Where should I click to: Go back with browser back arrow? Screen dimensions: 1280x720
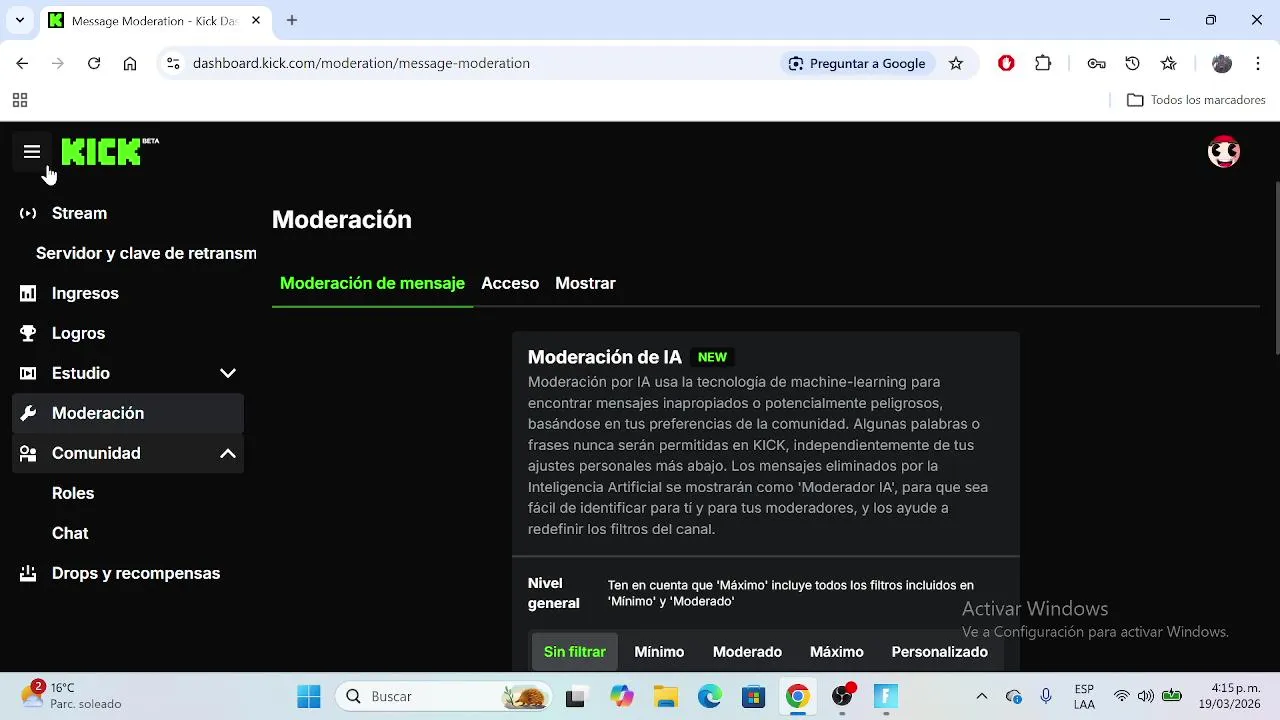tap(22, 63)
